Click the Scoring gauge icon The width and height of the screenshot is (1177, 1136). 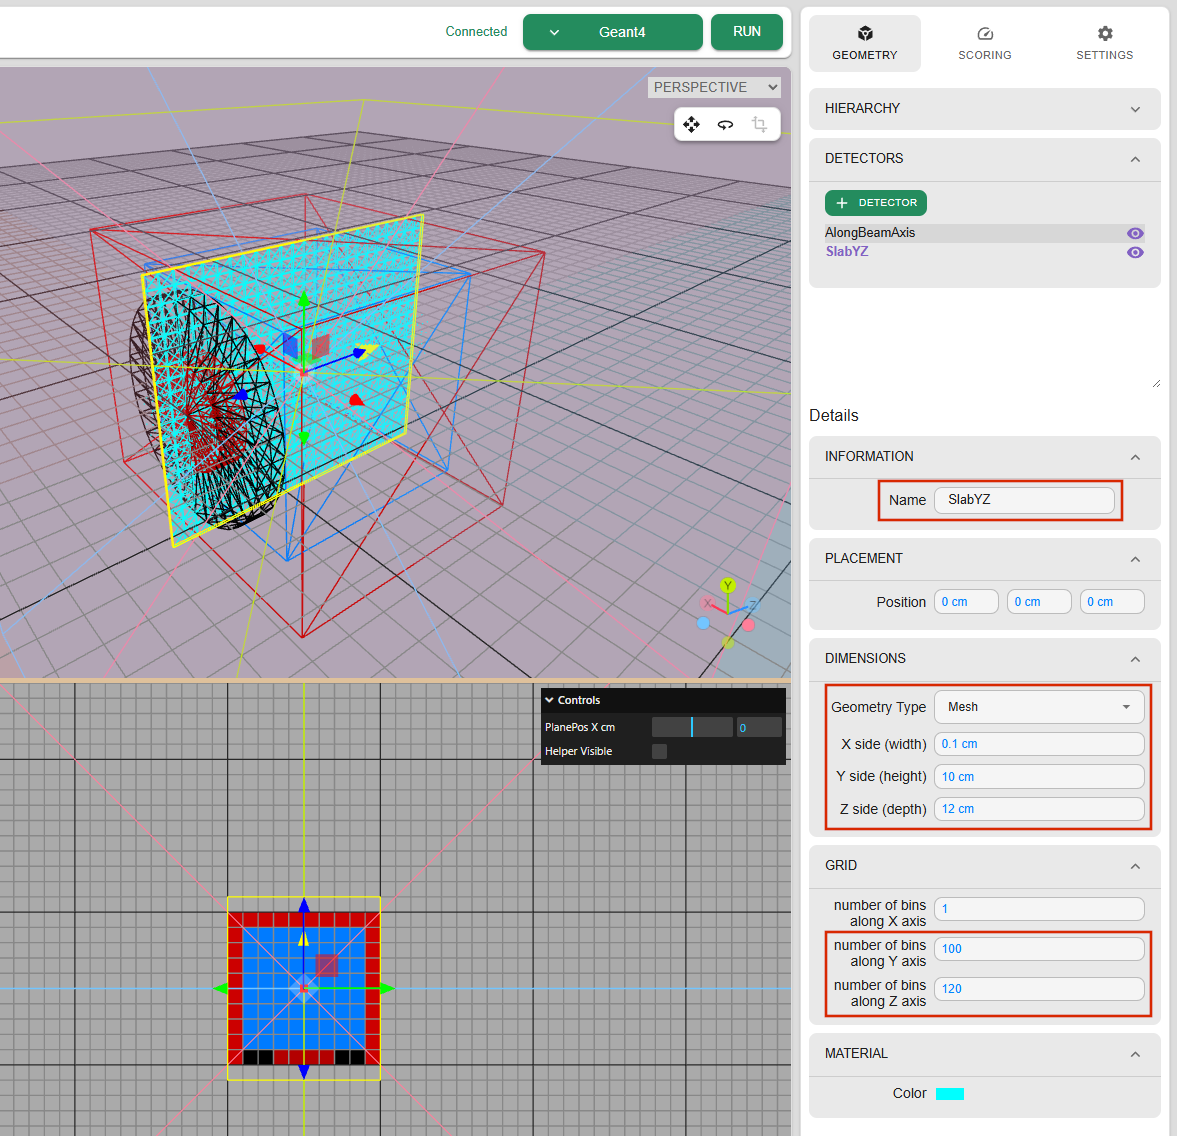click(x=984, y=34)
